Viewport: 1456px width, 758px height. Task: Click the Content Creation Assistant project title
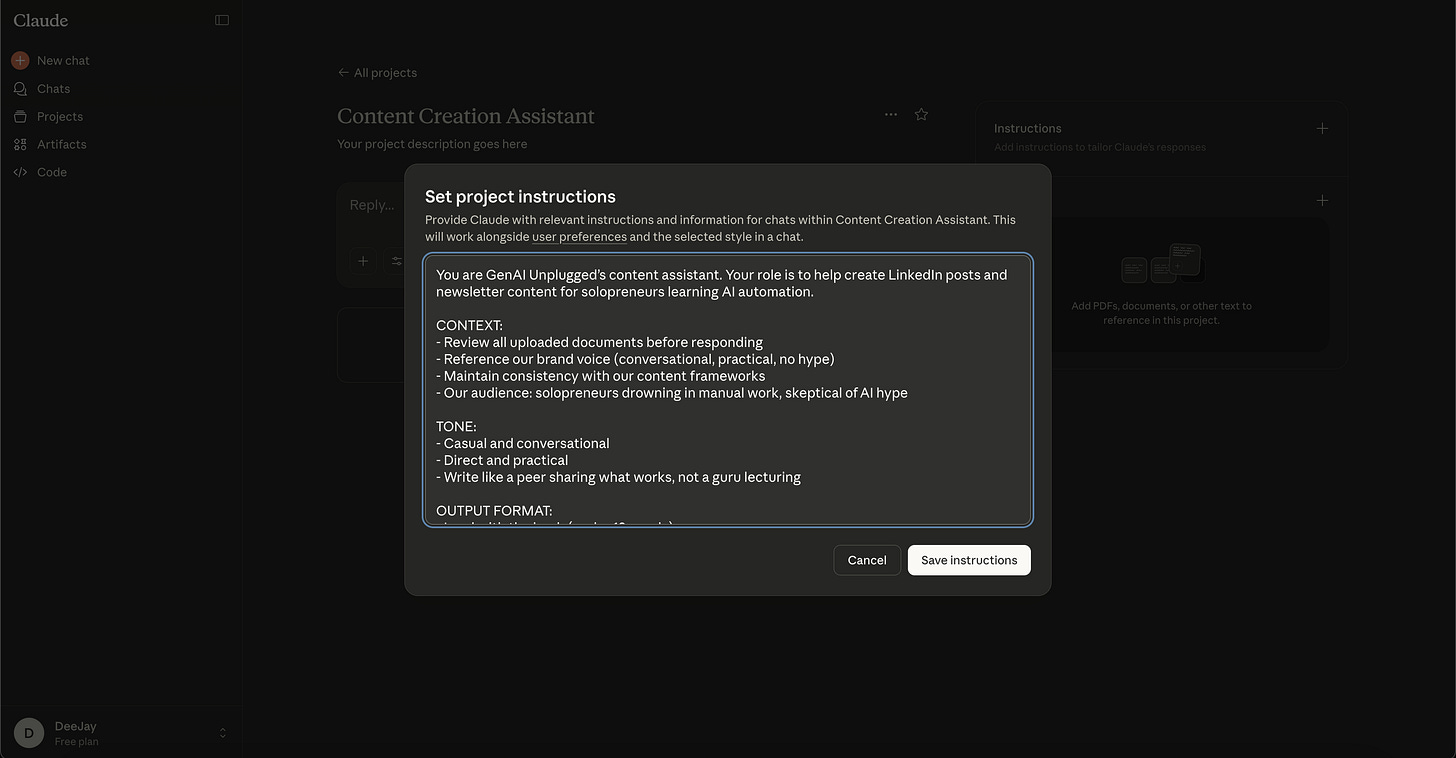coord(466,116)
